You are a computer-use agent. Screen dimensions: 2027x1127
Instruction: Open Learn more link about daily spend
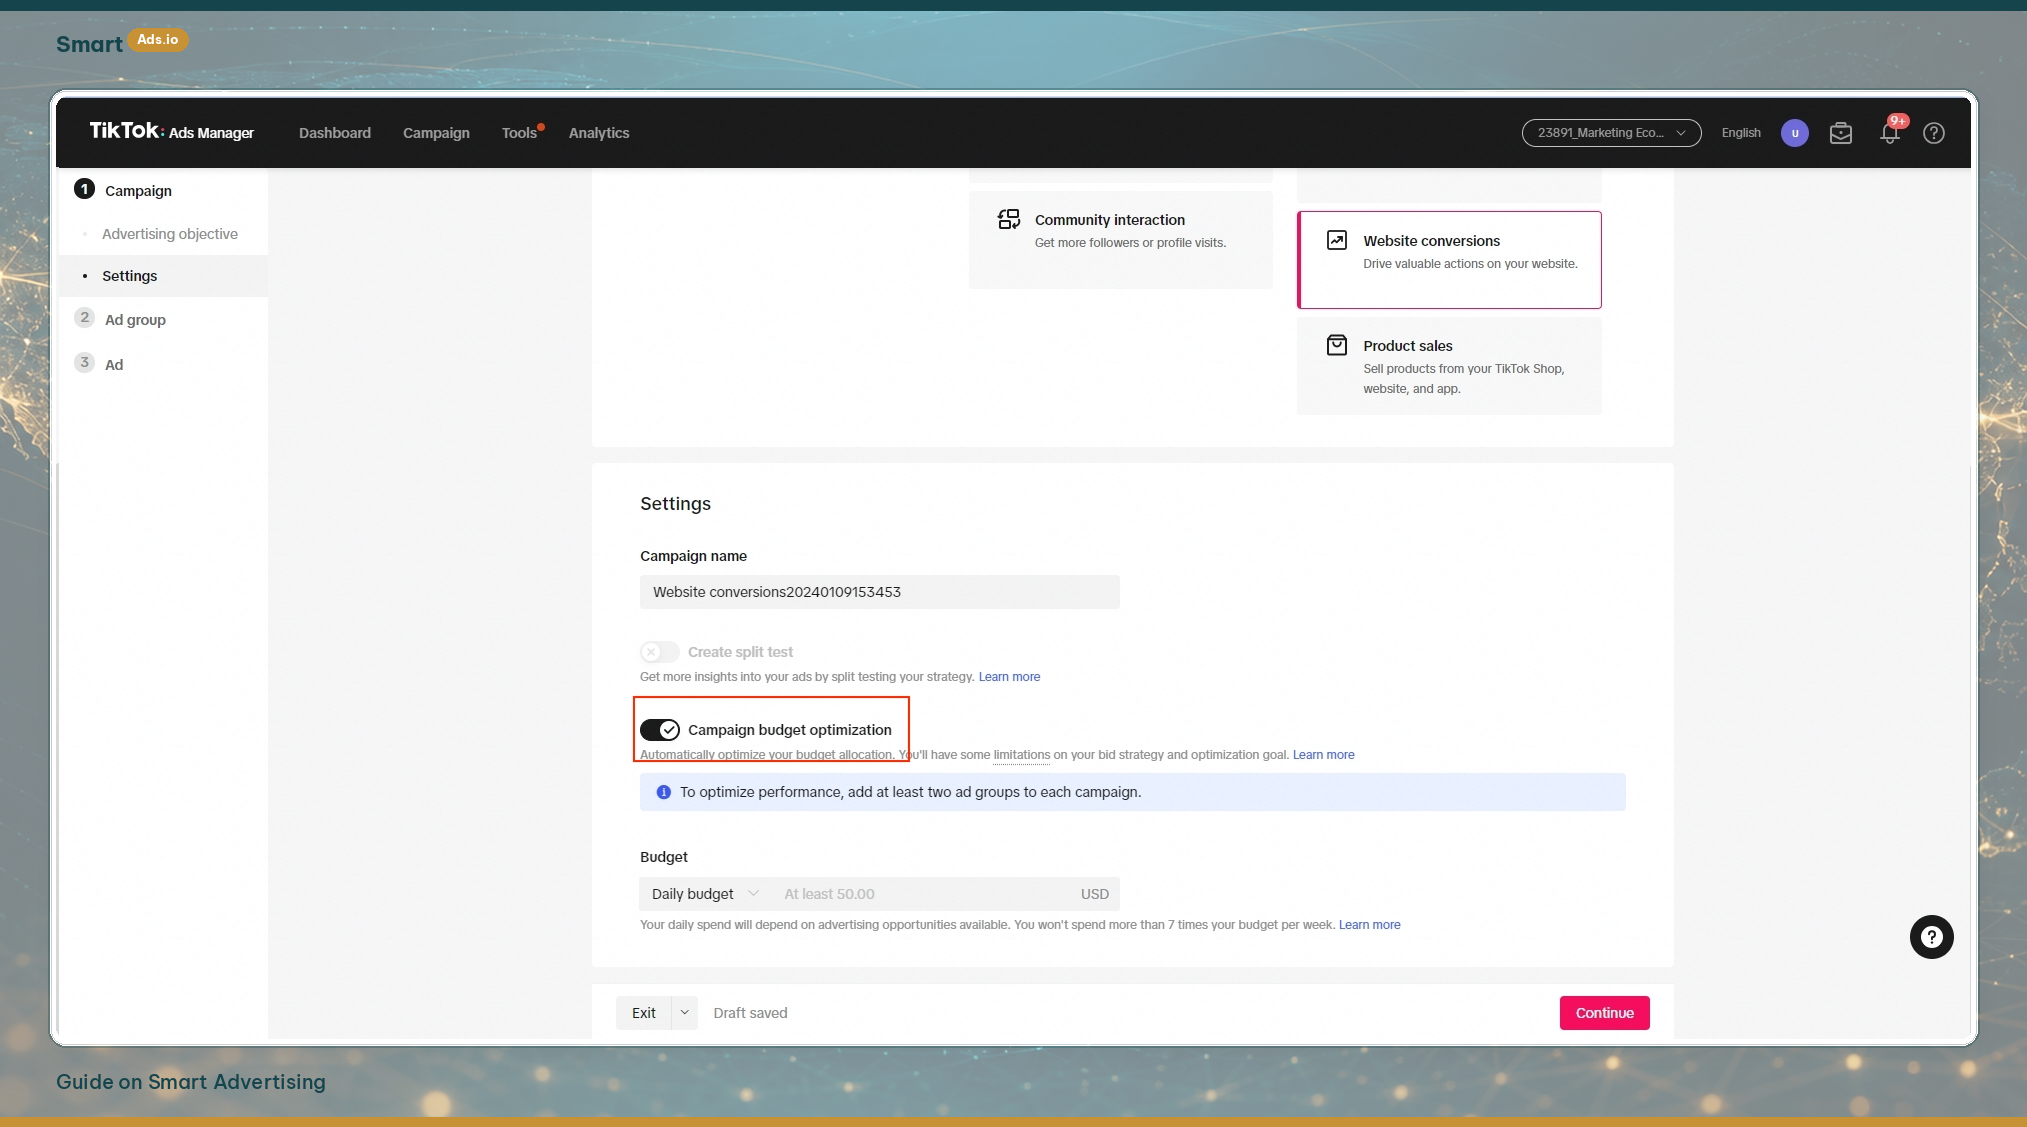(1370, 925)
